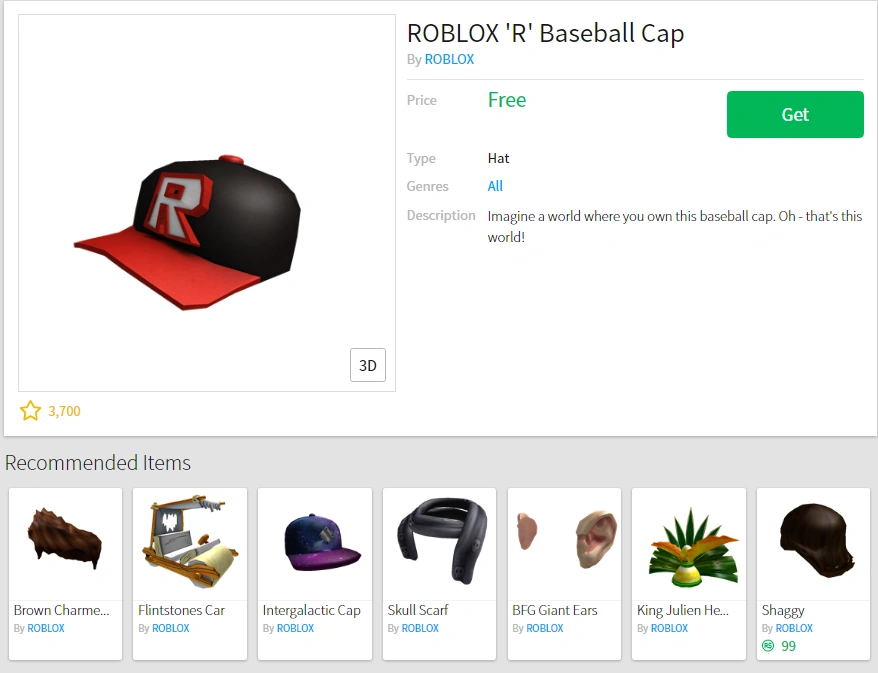Open the Flintstones Car item image
This screenshot has width=878, height=673.
[x=190, y=544]
